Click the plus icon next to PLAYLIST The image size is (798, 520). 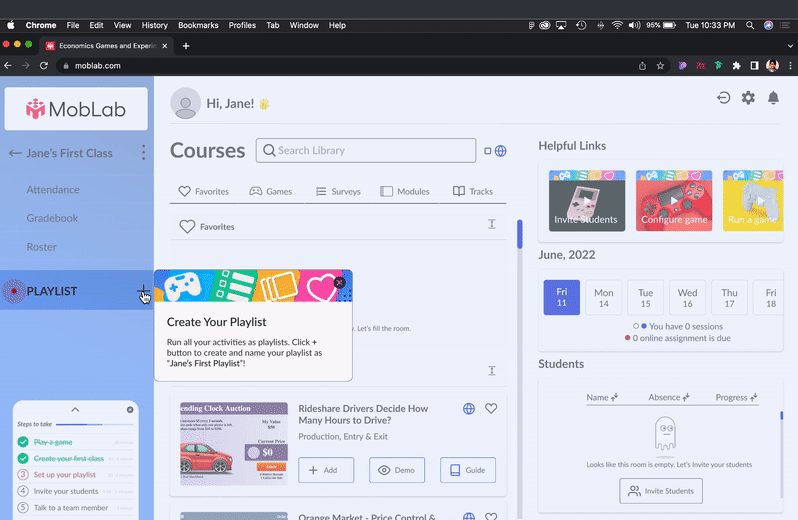[143, 292]
